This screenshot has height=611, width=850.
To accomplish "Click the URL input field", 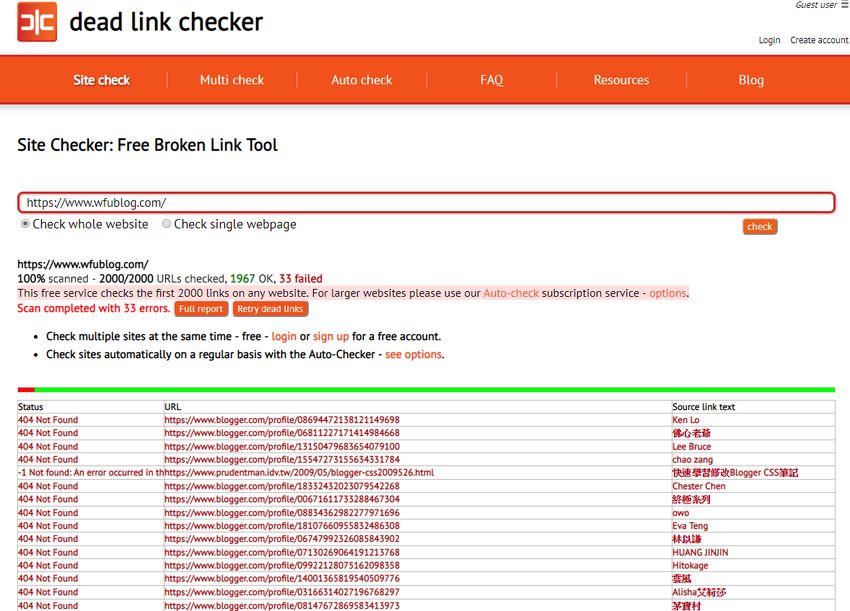I will coord(426,203).
